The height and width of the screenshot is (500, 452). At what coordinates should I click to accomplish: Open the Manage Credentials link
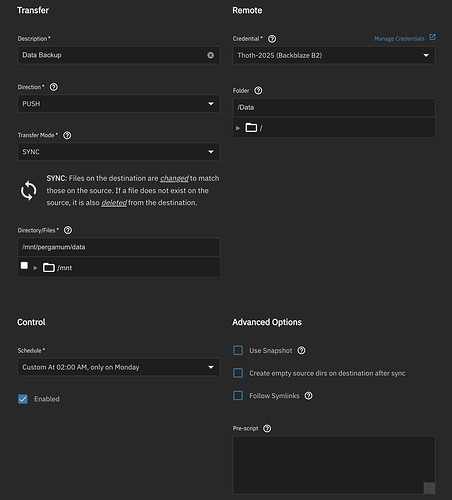point(399,39)
